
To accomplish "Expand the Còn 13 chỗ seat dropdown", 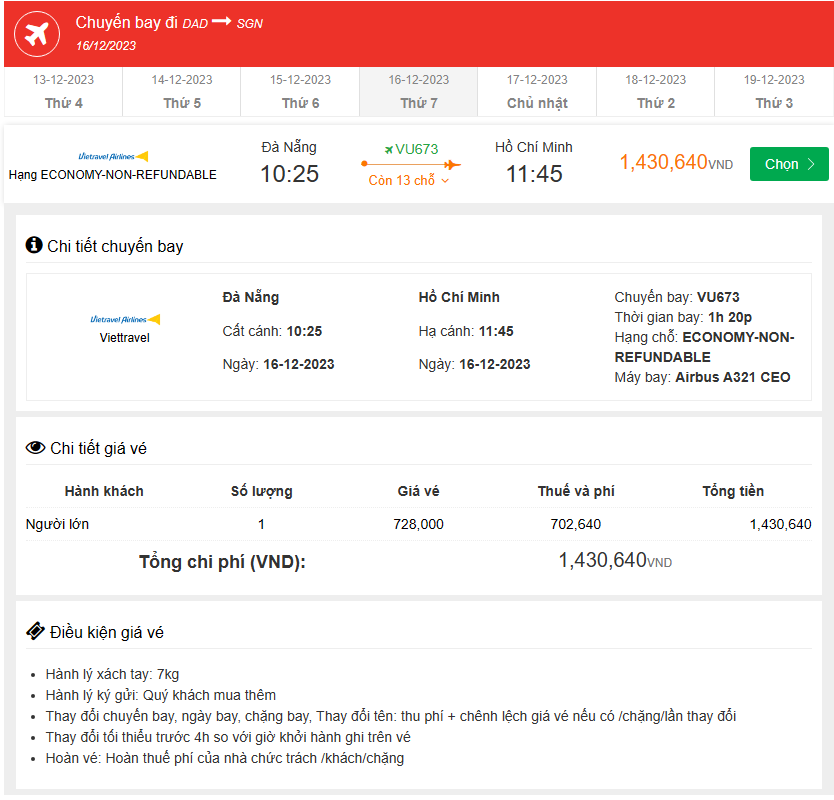I will click(409, 181).
